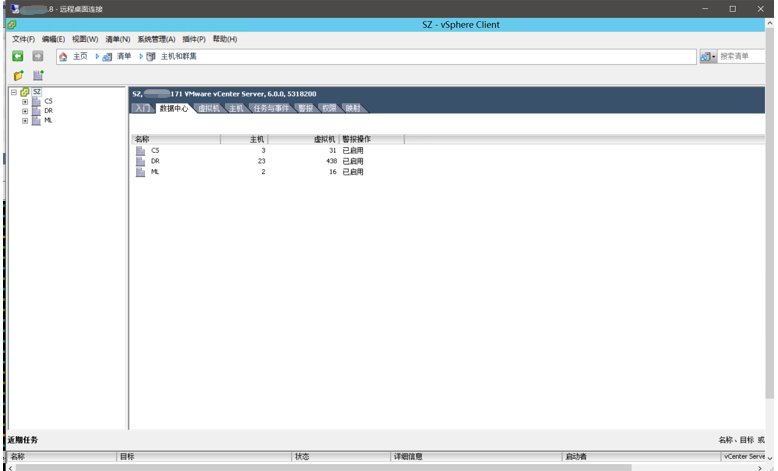Switch to the 任务与事件 tab
Image resolution: width=778 pixels, height=471 pixels.
(270, 108)
